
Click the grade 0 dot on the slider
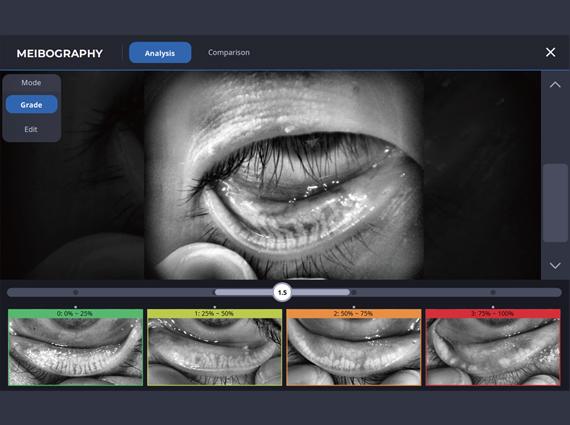[76, 292]
